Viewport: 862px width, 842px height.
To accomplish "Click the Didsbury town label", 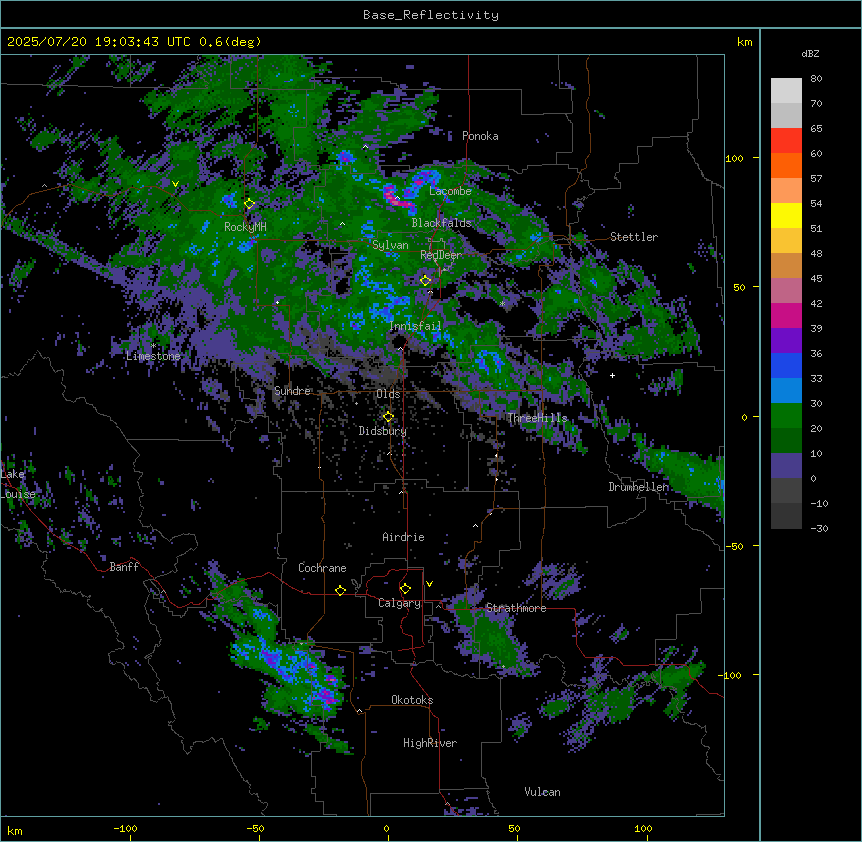I will (383, 431).
